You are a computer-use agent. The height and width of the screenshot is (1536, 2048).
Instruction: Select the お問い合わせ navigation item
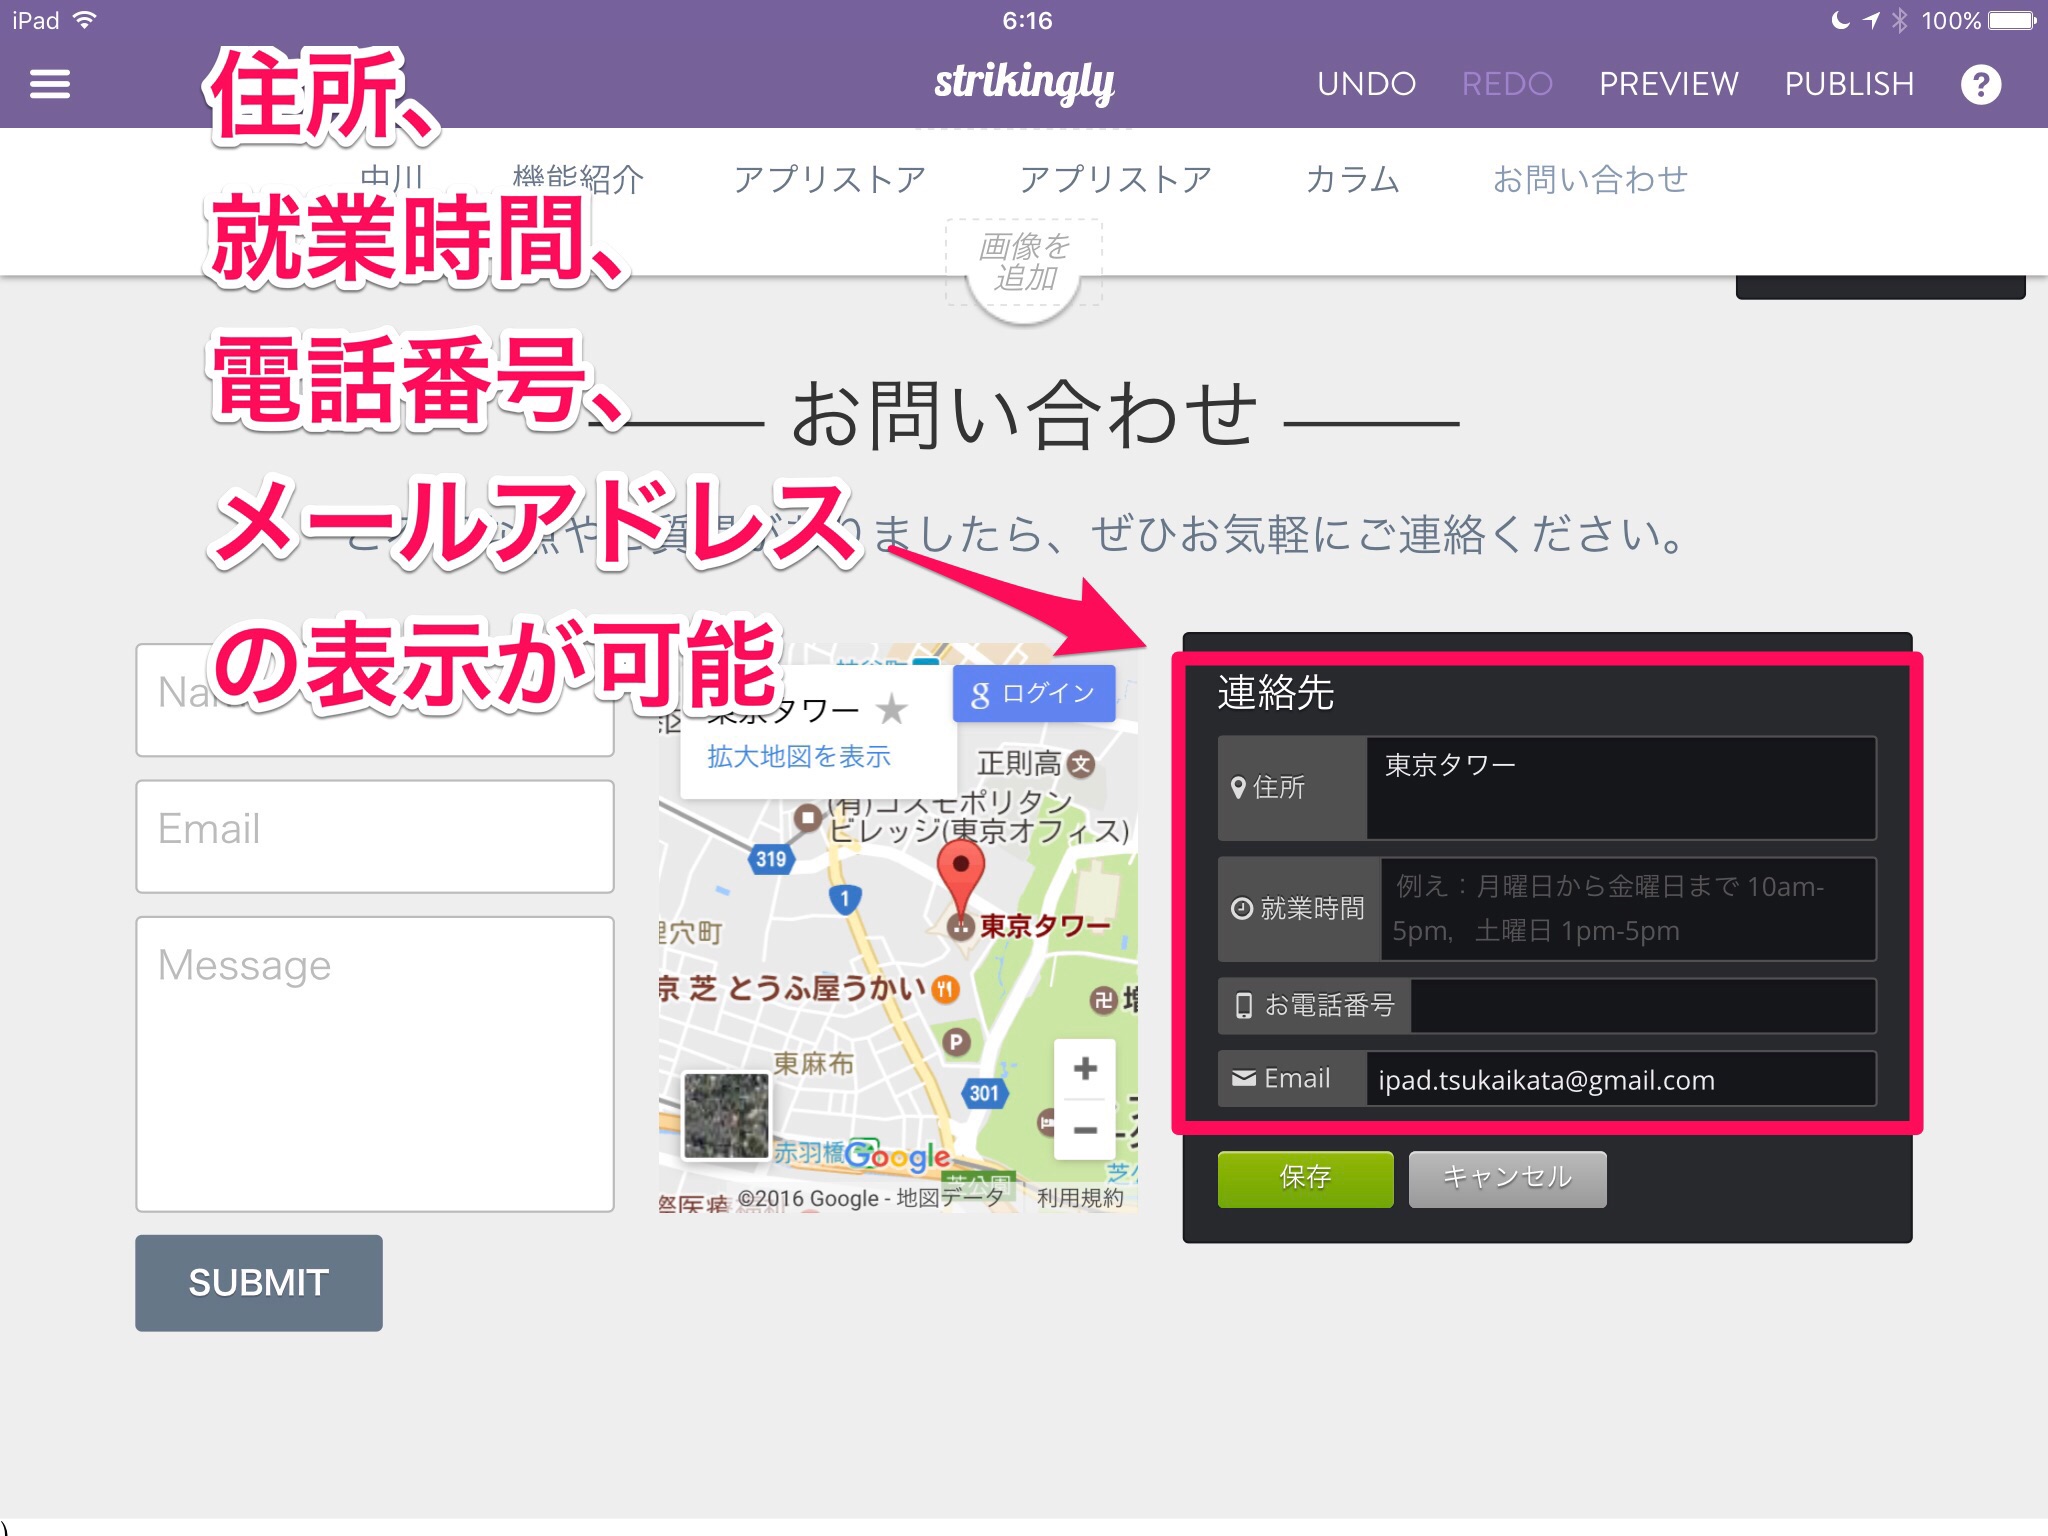click(1590, 180)
